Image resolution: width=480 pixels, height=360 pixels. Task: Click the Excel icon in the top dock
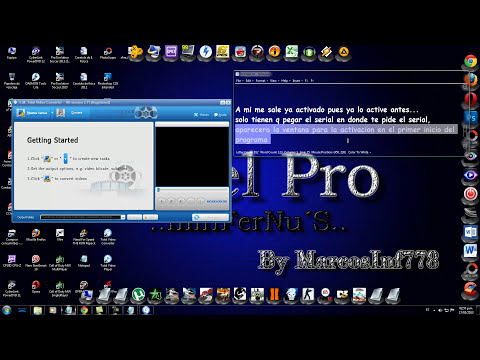pos(292,52)
